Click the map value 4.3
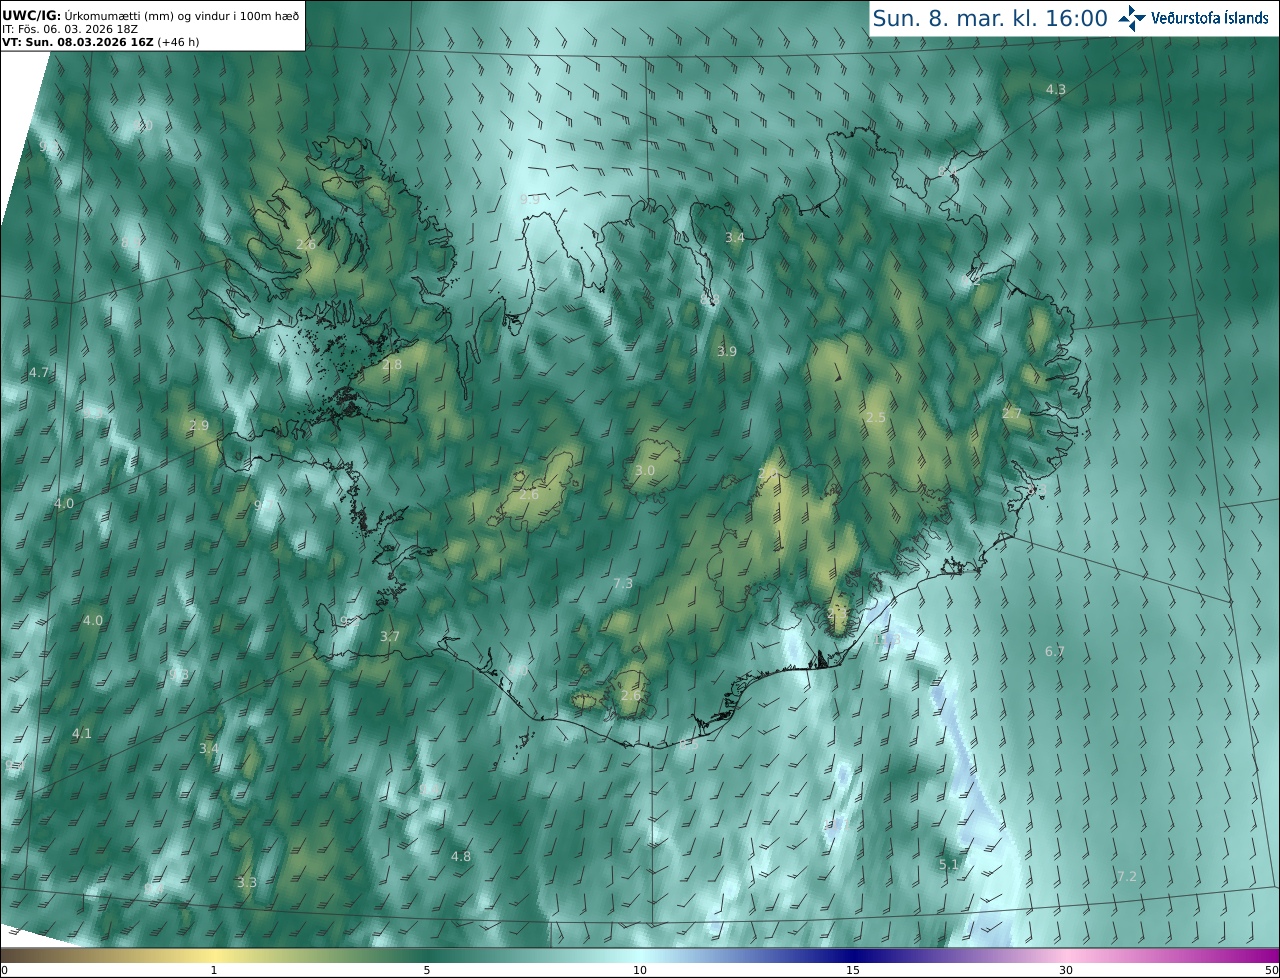The height and width of the screenshot is (978, 1280). click(x=1056, y=89)
